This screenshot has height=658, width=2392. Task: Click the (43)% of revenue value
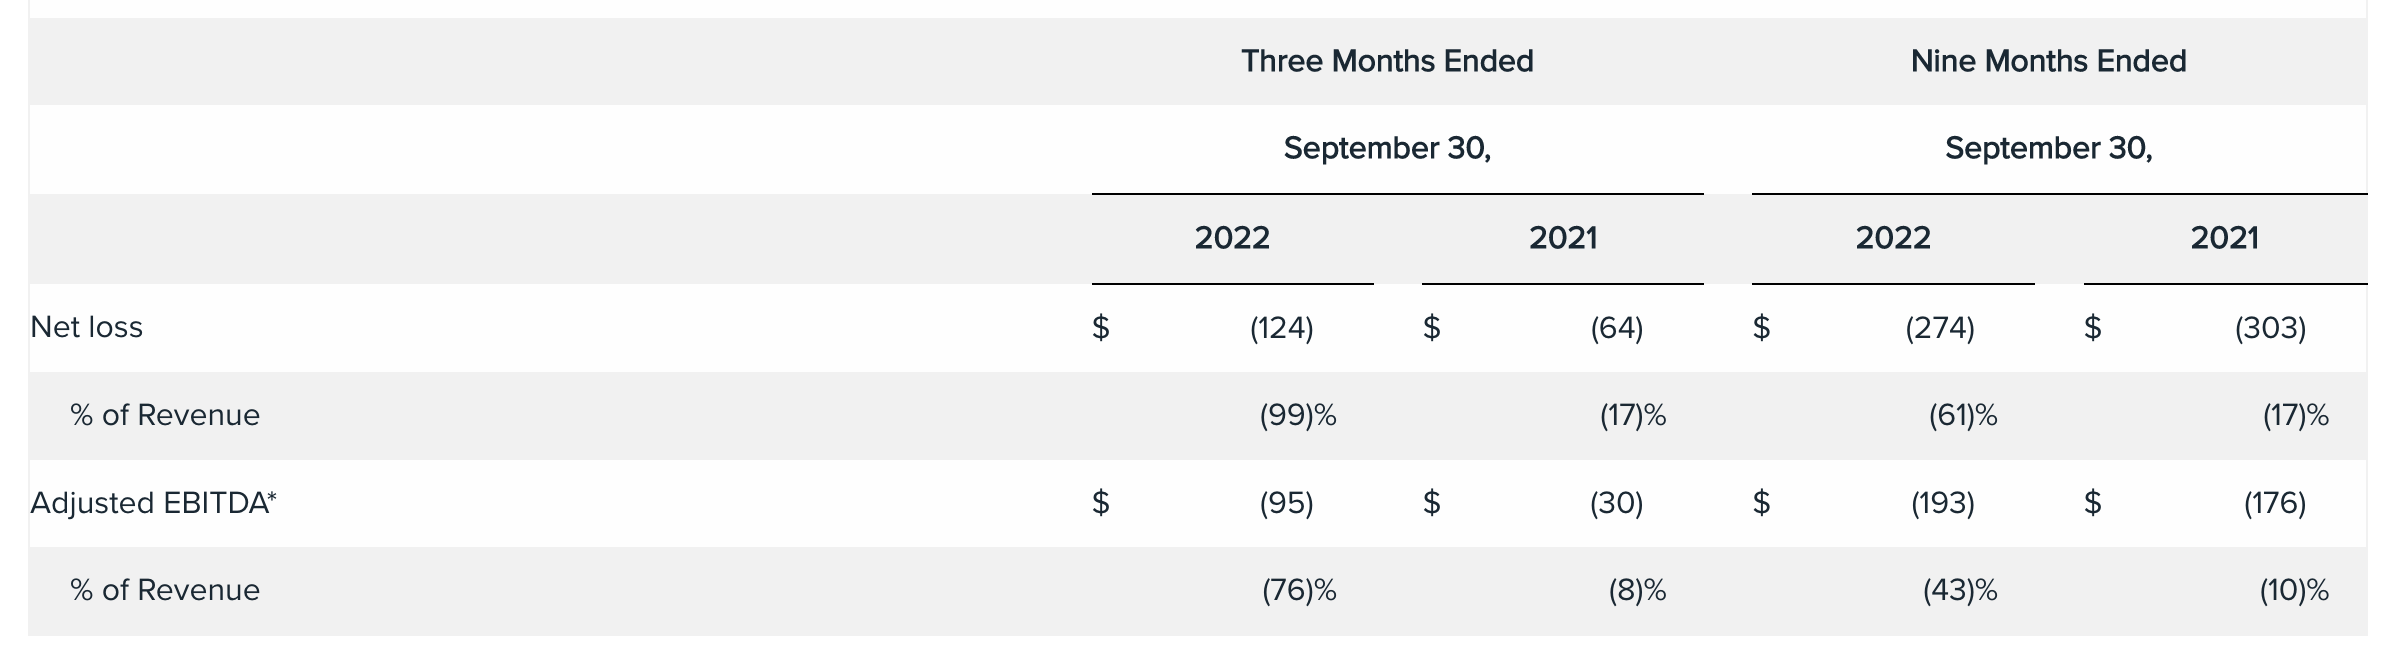point(1959,591)
